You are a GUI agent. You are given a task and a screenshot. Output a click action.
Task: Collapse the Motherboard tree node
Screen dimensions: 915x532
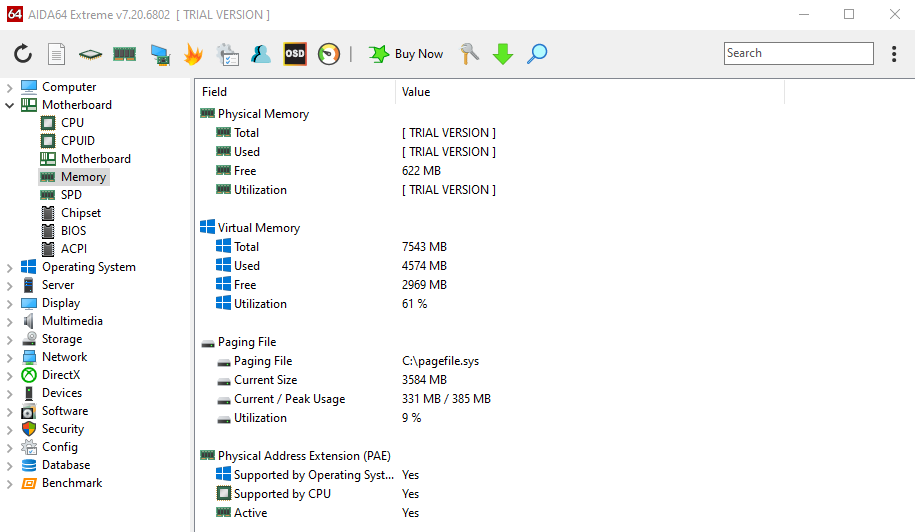pos(9,106)
